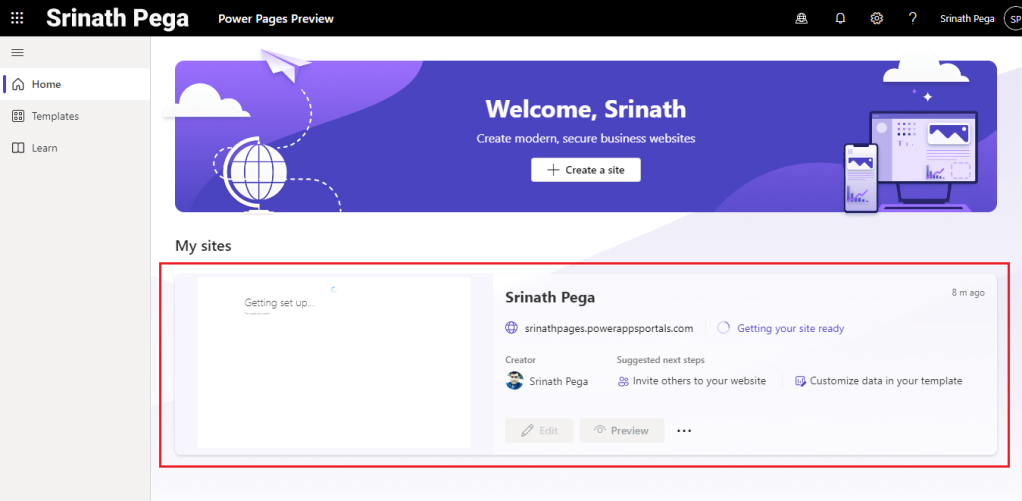Open the settings gear
This screenshot has height=501, width=1022.
pyautogui.click(x=876, y=18)
